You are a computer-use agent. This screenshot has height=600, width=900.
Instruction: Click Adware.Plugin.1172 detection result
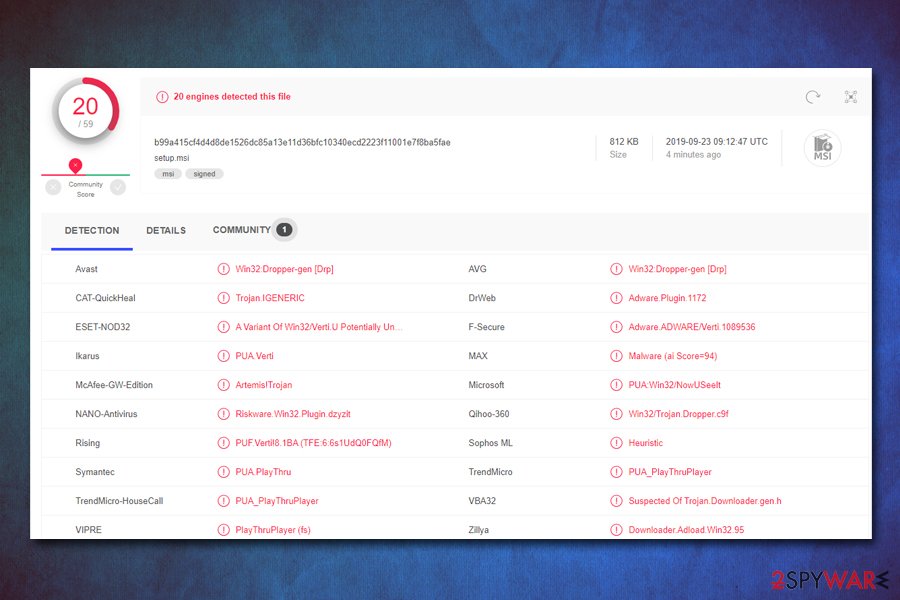coord(667,298)
